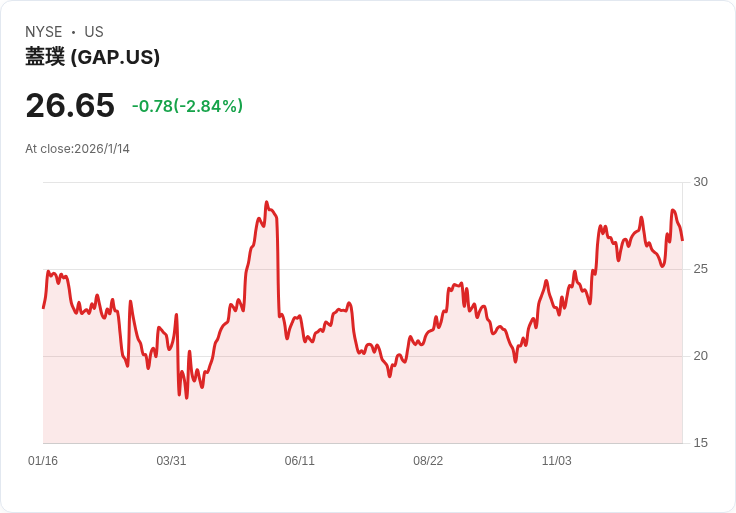This screenshot has height=513, width=736.
Task: Click the NYSE exchange label
Action: pyautogui.click(x=44, y=32)
